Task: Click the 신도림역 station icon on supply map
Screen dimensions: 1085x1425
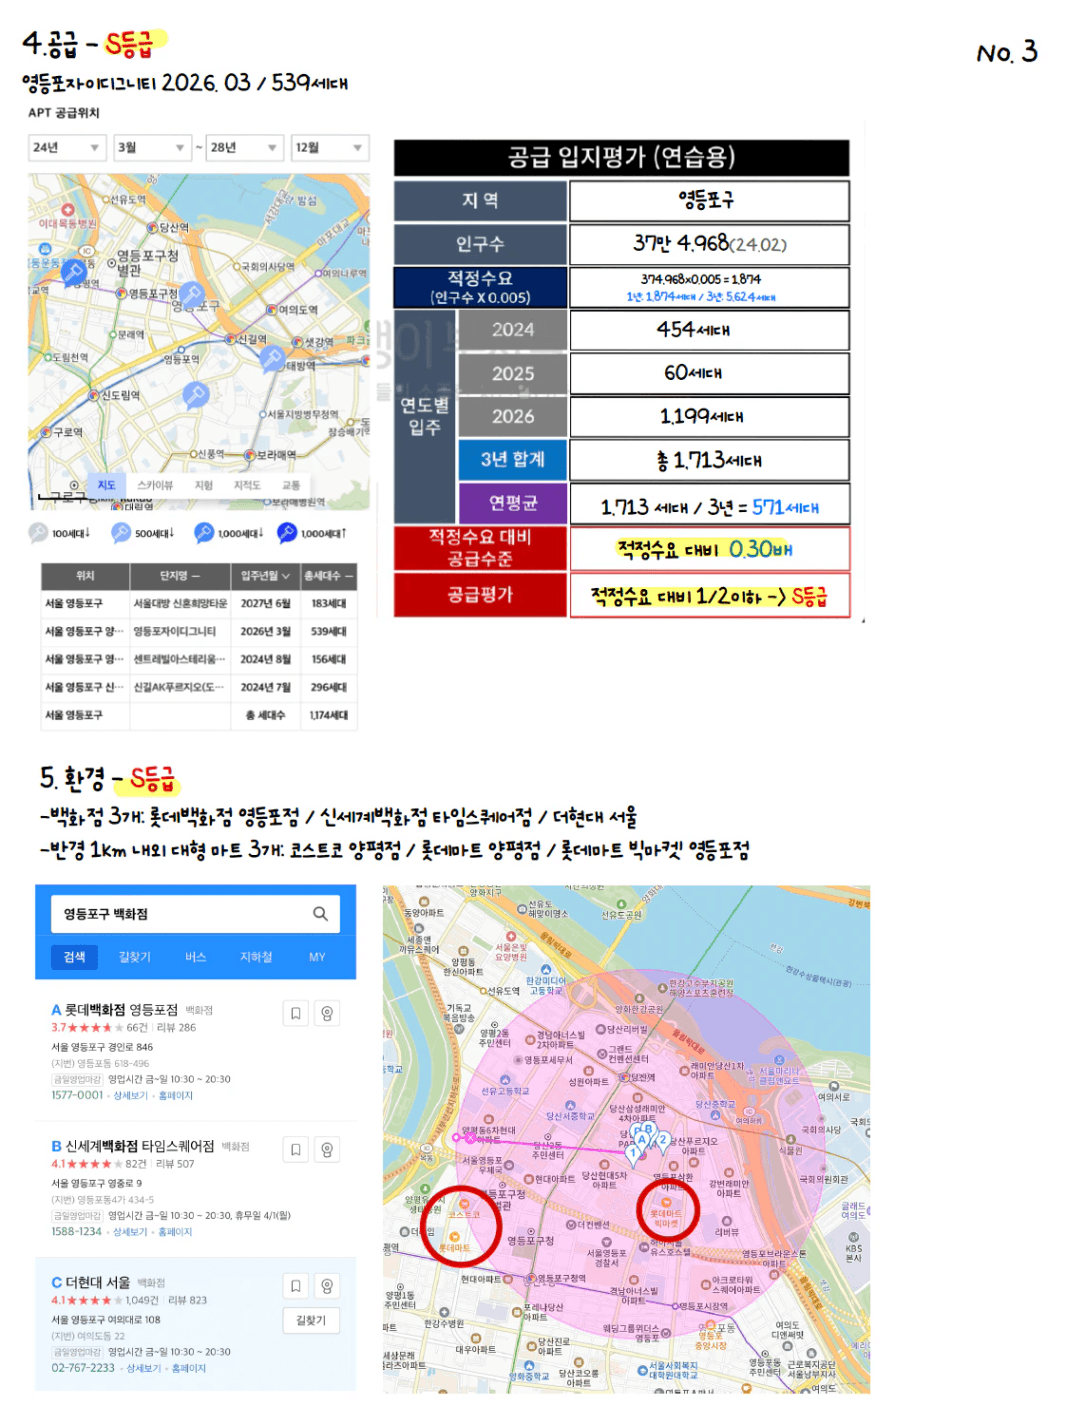Action: pos(96,396)
